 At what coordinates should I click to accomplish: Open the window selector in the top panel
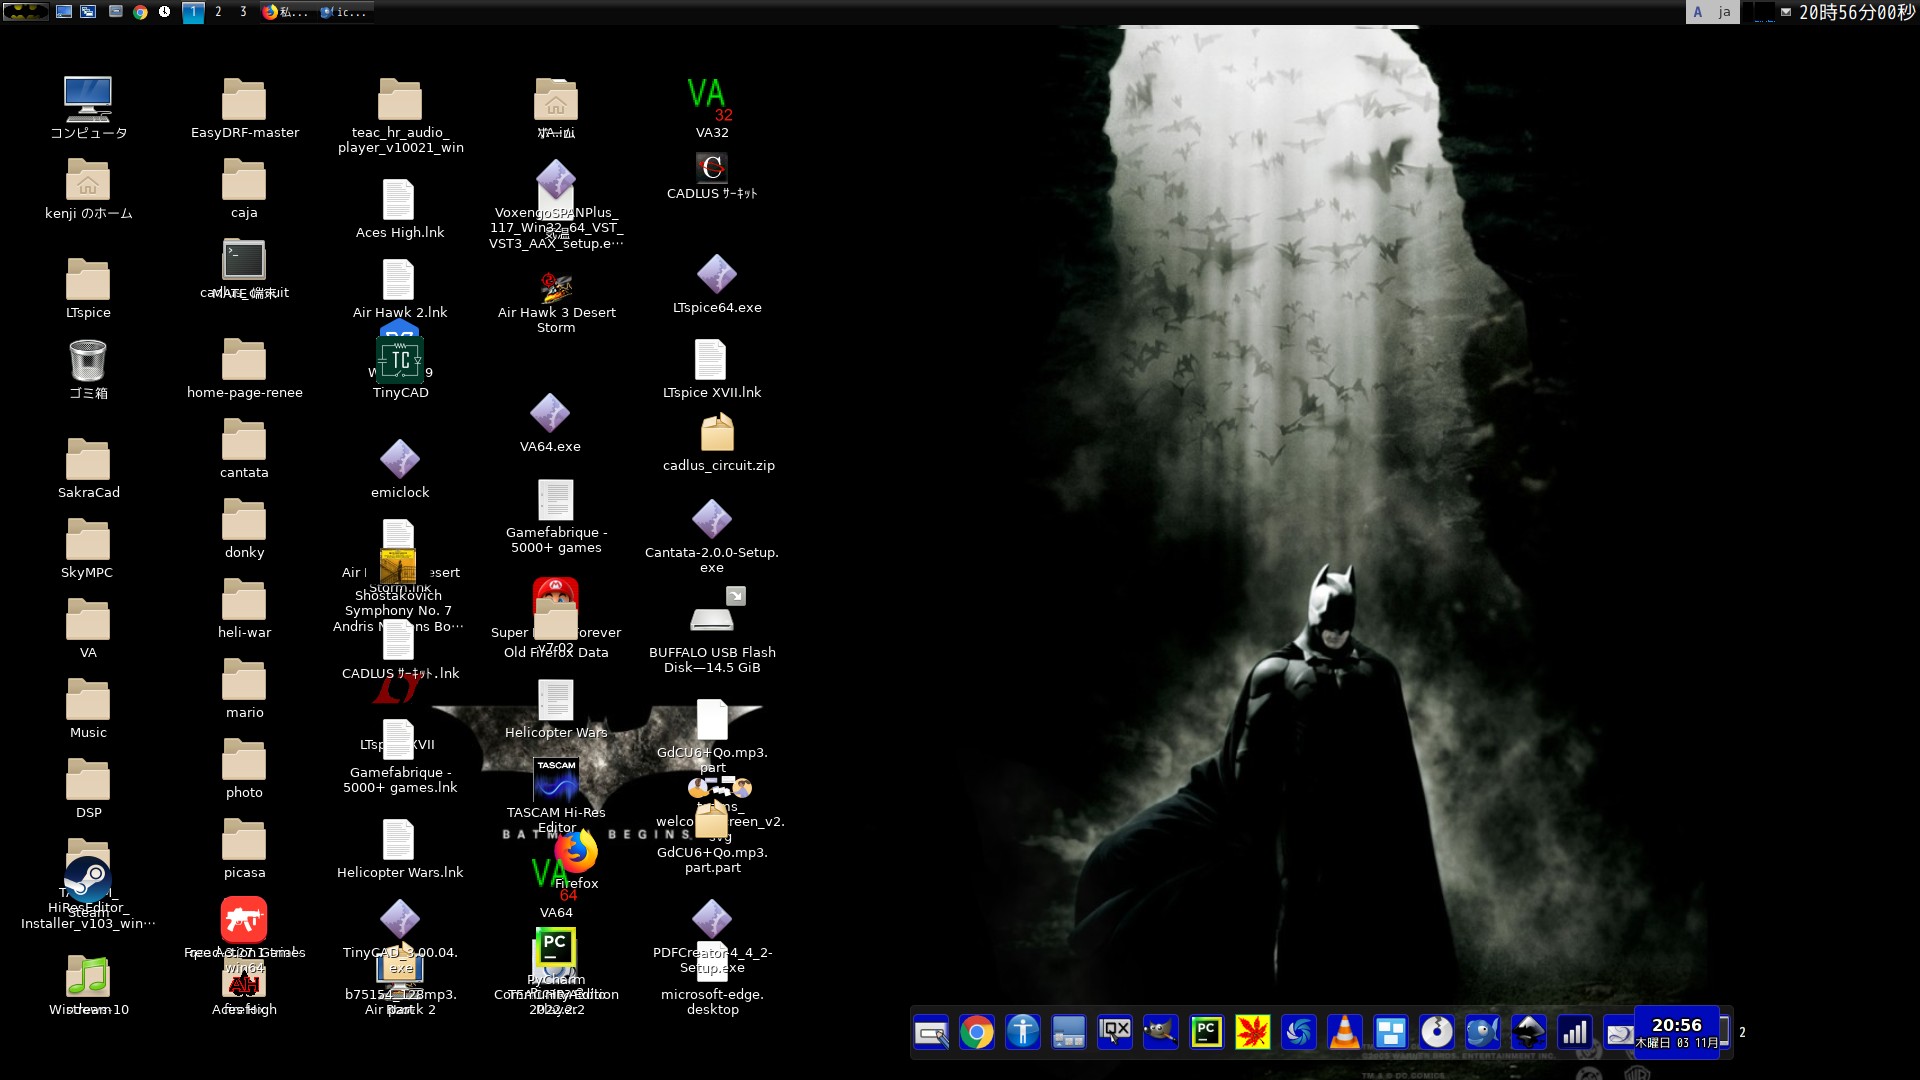(x=89, y=12)
